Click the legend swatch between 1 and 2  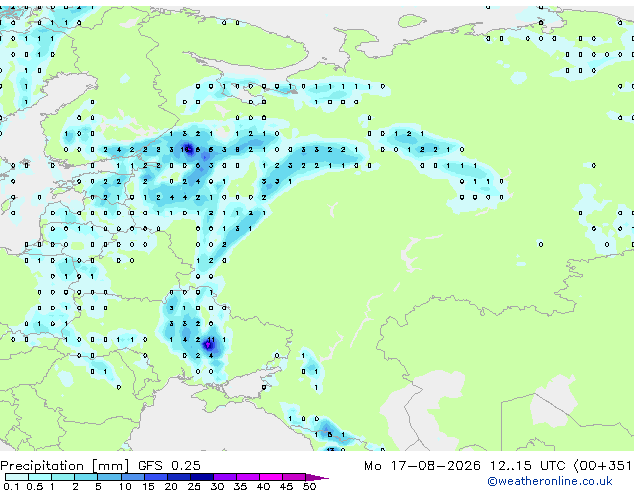point(63,477)
